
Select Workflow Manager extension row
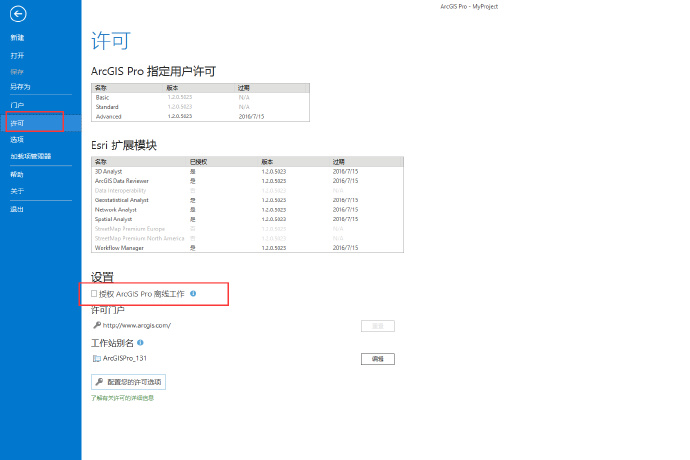pos(247,248)
